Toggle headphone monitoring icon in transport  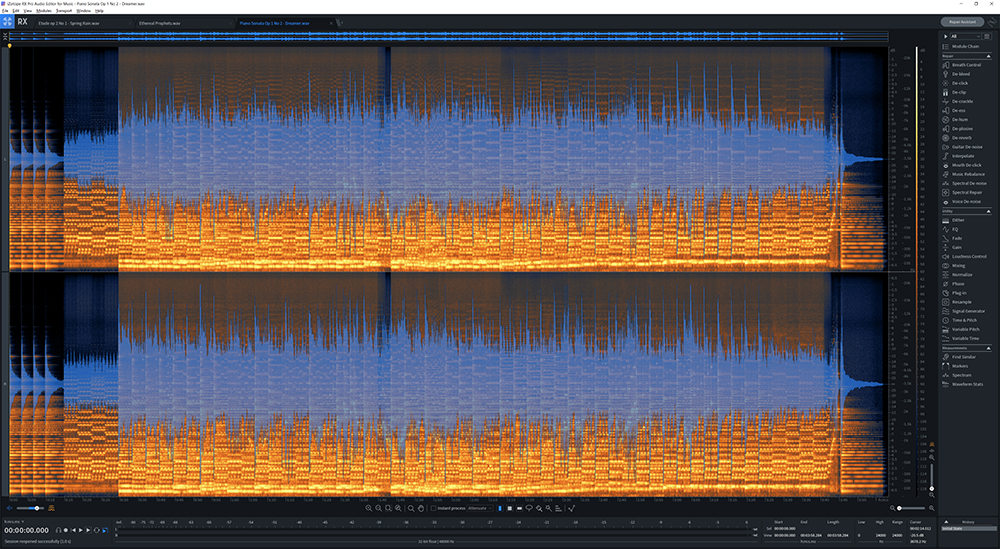[x=58, y=530]
